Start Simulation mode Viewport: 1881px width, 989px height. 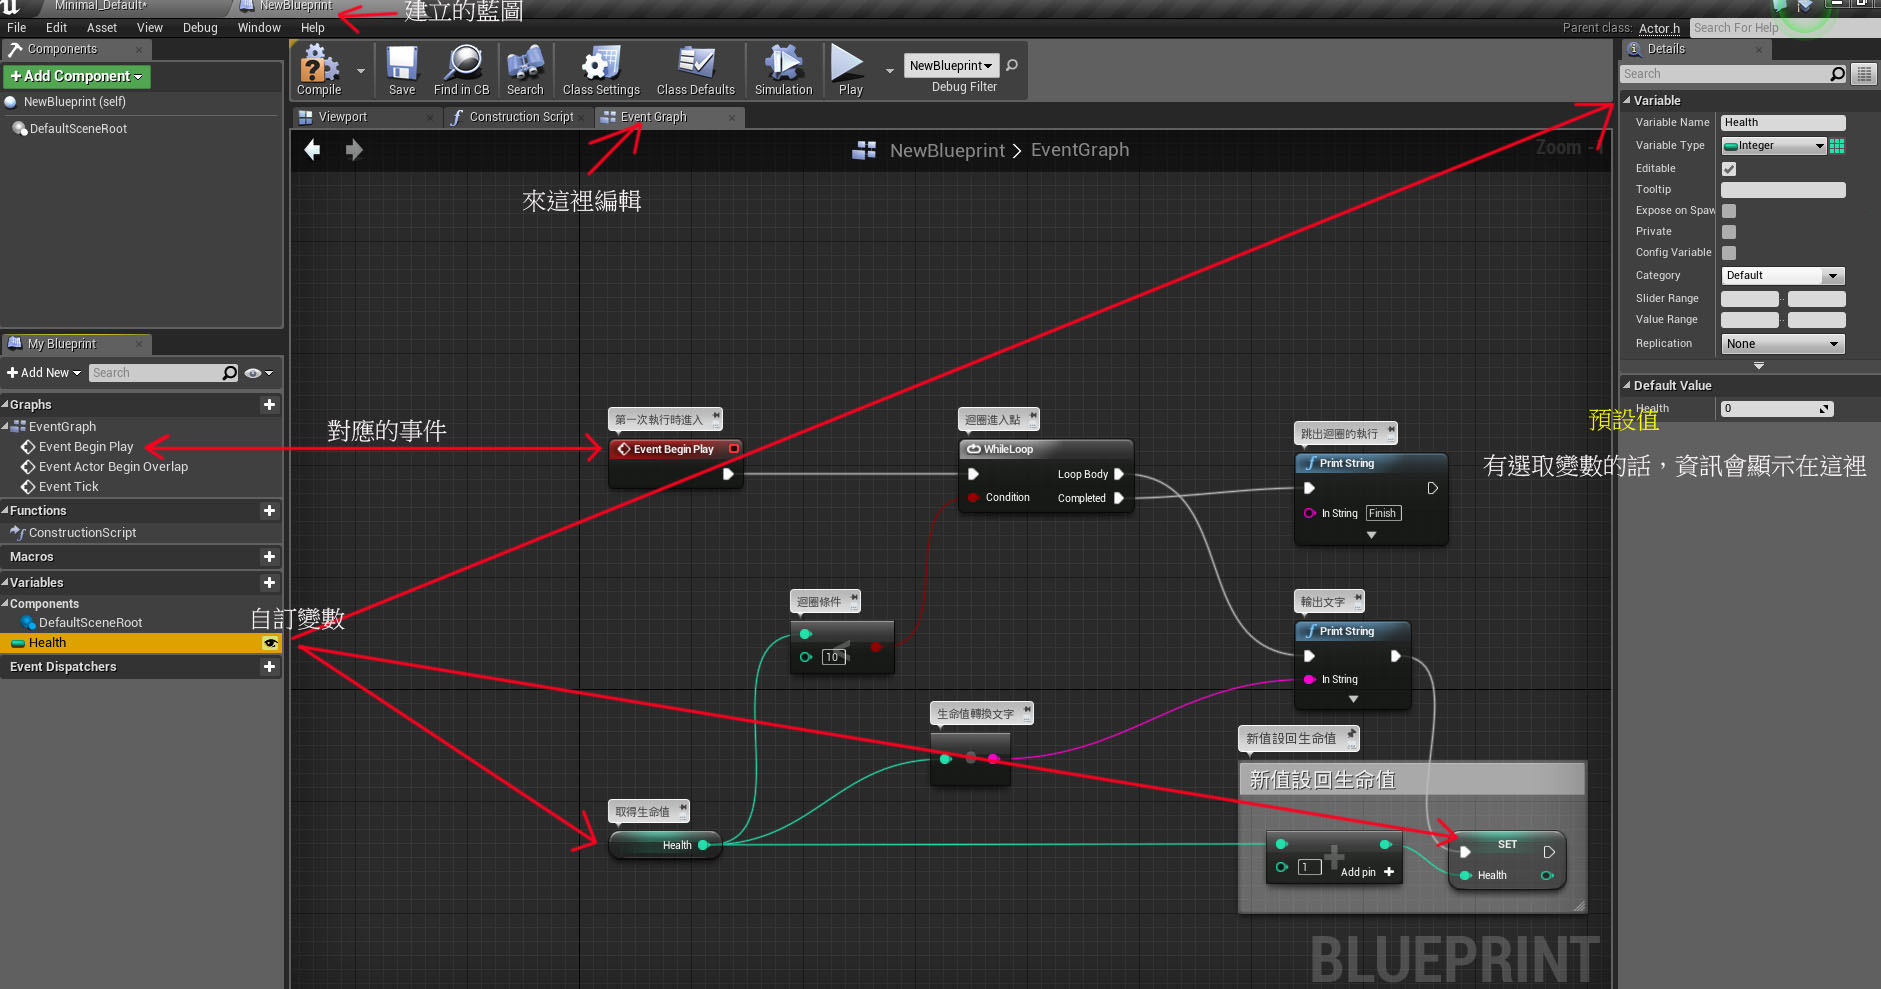point(783,68)
